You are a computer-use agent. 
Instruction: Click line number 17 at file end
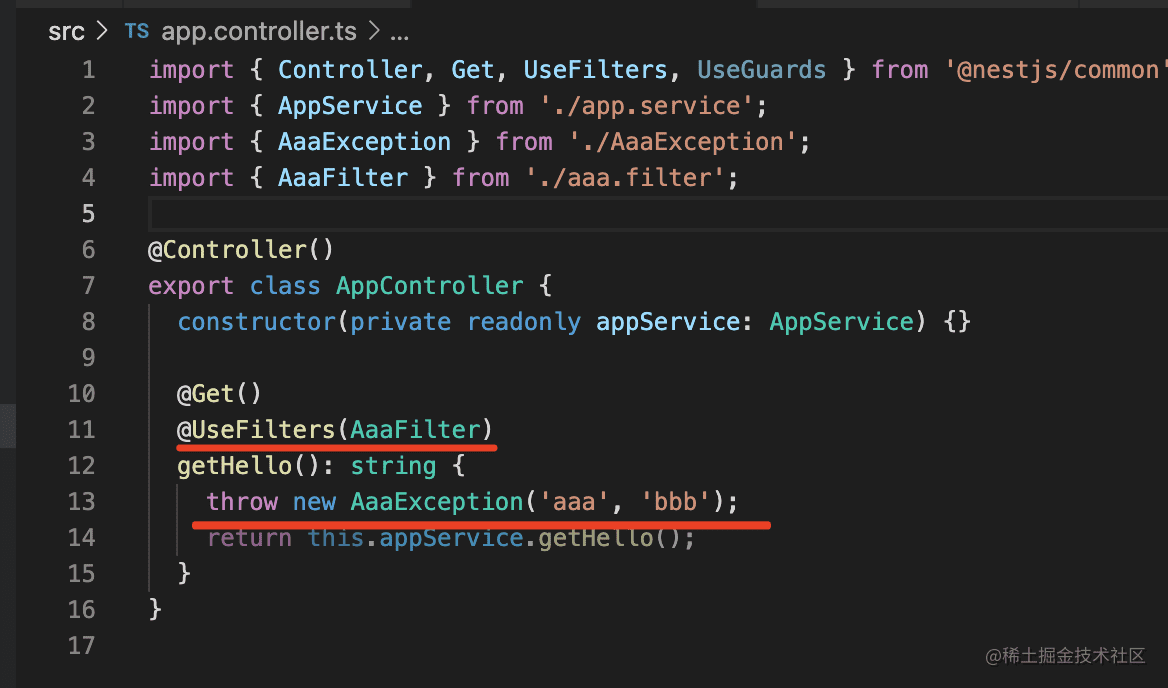click(82, 646)
